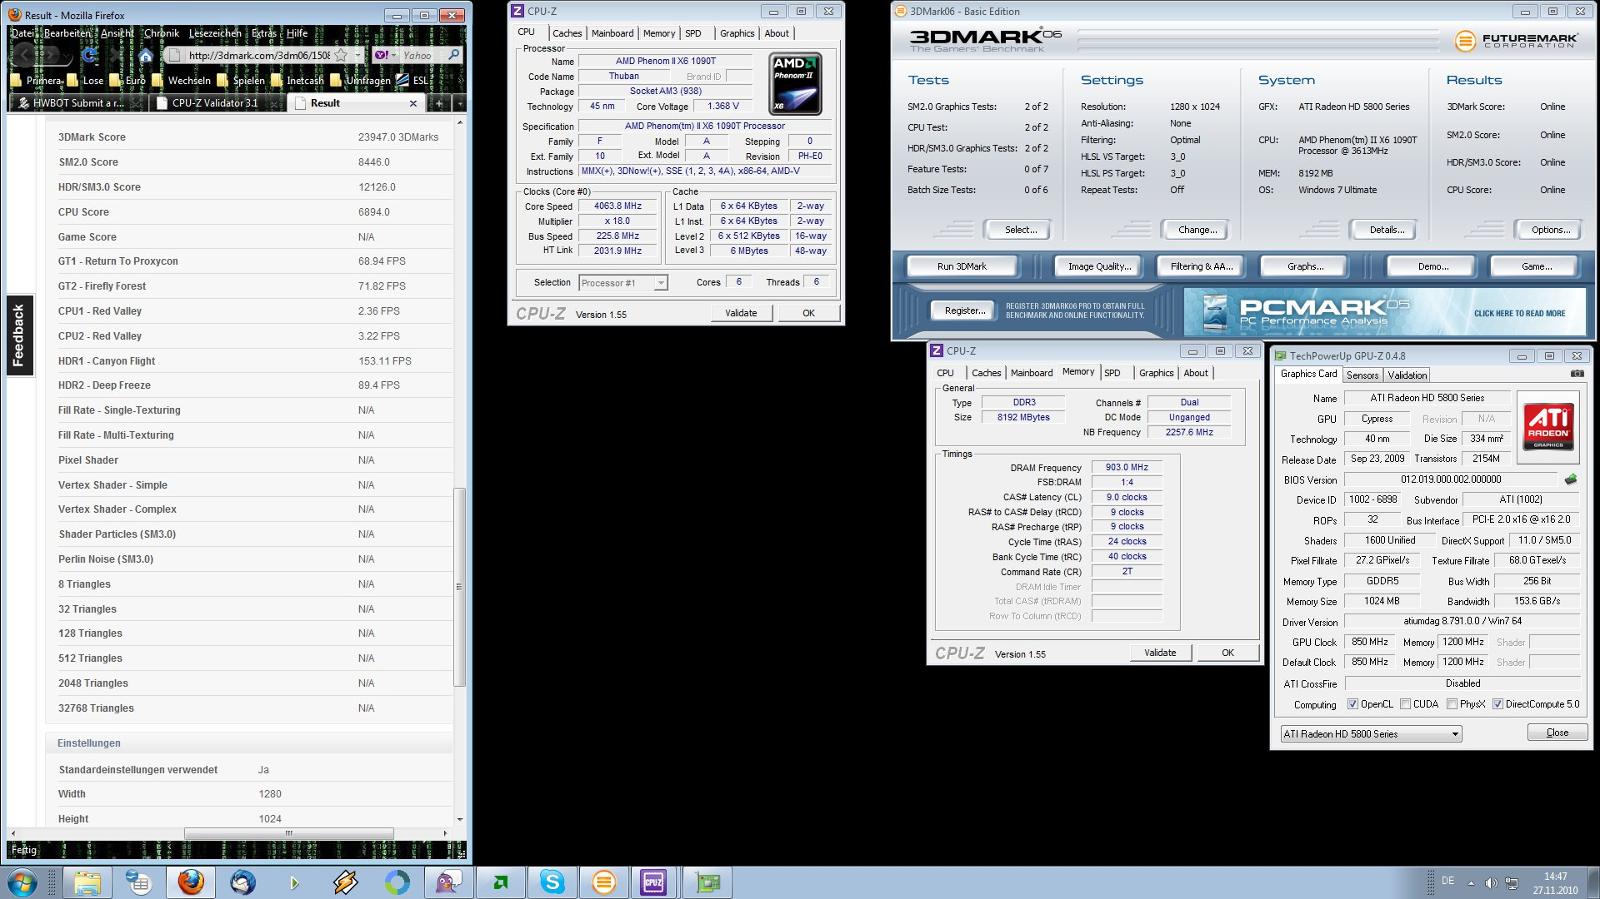Image resolution: width=1600 pixels, height=899 pixels.
Task: Open Thunderbird from the taskbar
Action: tap(242, 883)
